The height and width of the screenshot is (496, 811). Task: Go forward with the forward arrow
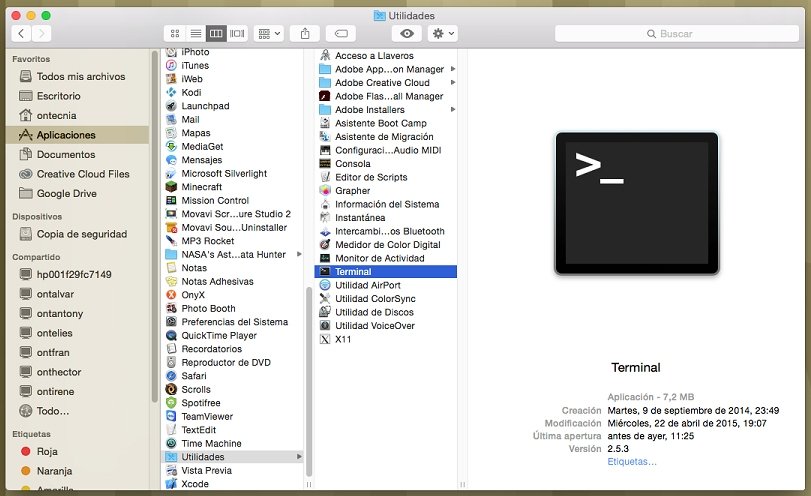pos(41,34)
